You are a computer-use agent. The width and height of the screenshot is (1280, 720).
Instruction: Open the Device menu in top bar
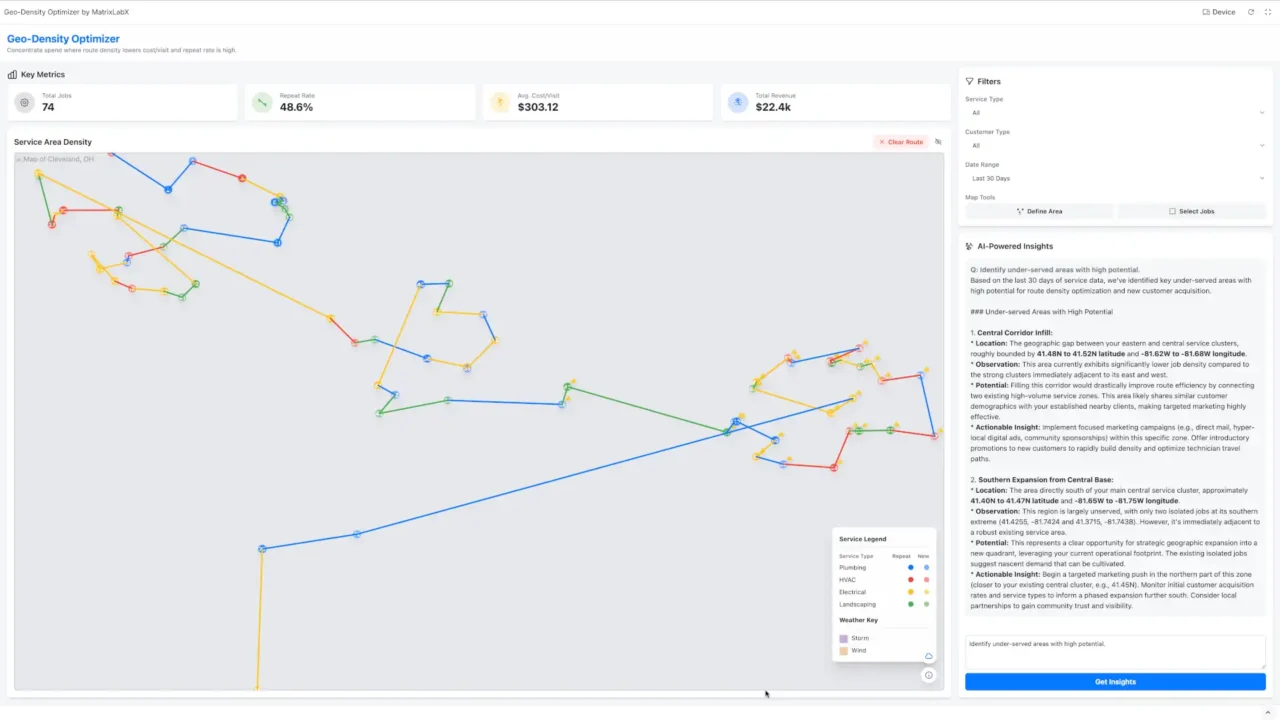tap(1218, 12)
